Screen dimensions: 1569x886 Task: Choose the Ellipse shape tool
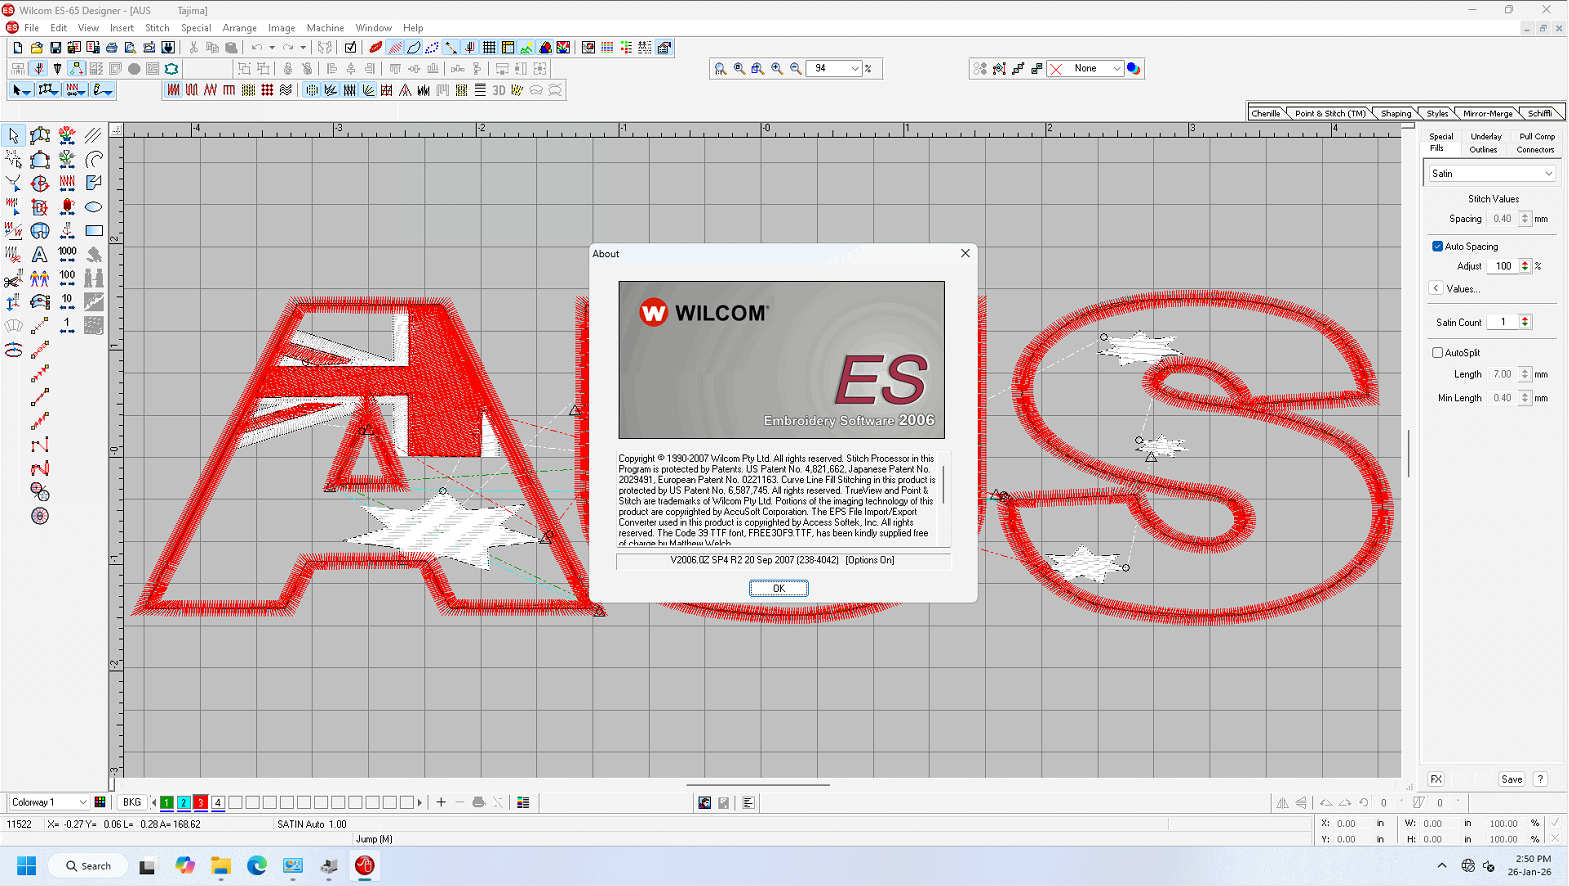tap(94, 207)
